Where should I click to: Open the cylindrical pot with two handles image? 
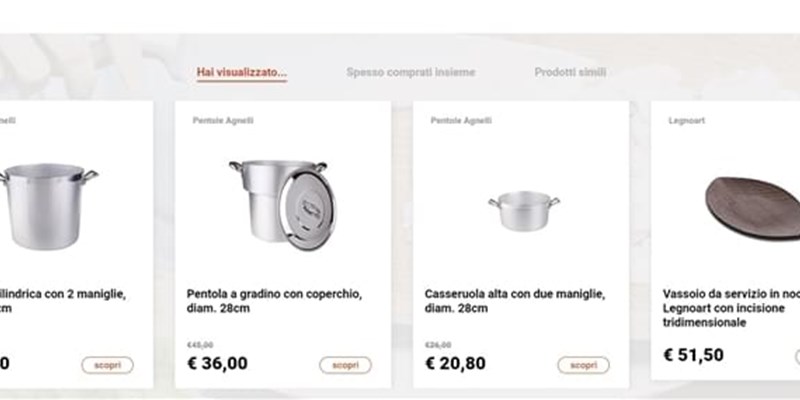pos(48,206)
